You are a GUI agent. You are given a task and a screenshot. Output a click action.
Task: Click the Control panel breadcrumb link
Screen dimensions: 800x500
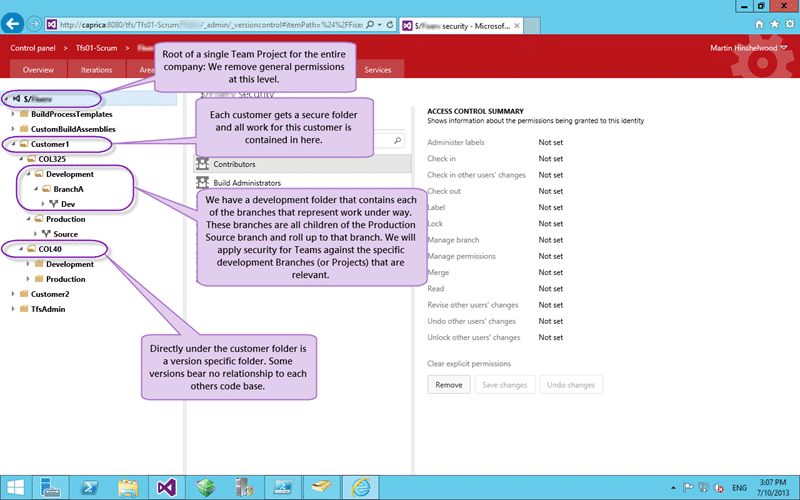(x=33, y=48)
